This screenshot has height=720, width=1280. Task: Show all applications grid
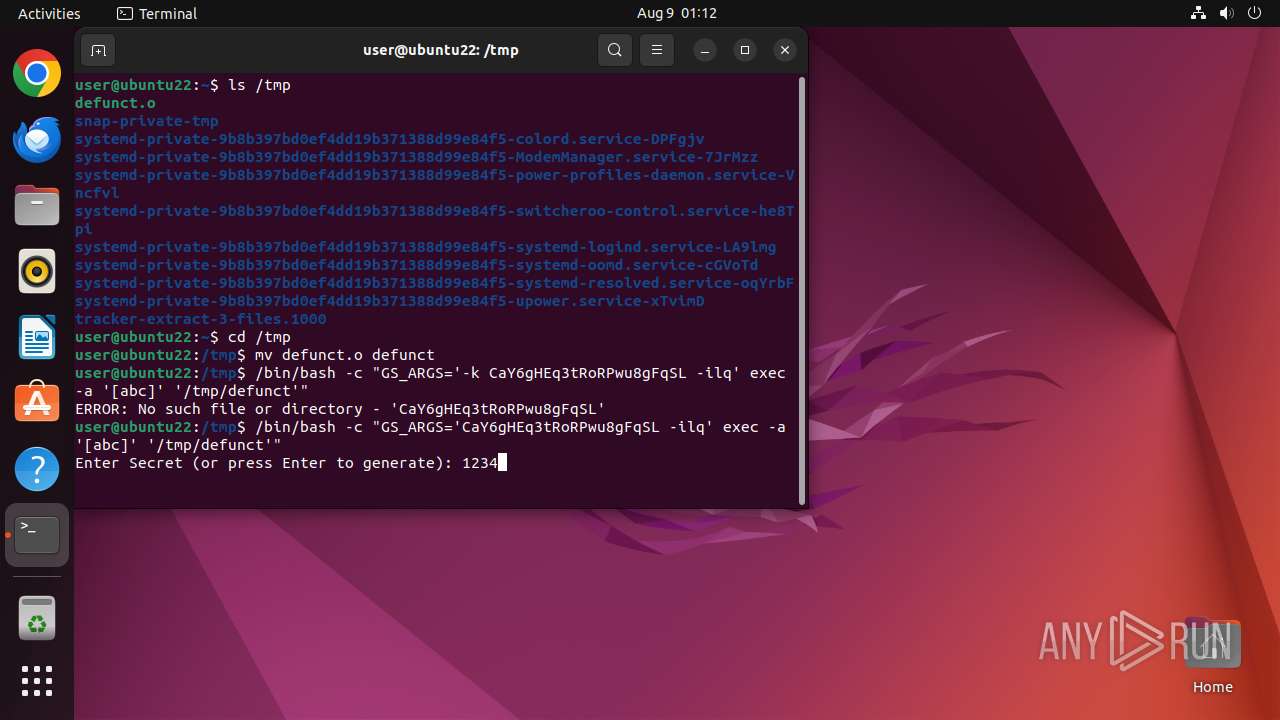(37, 681)
